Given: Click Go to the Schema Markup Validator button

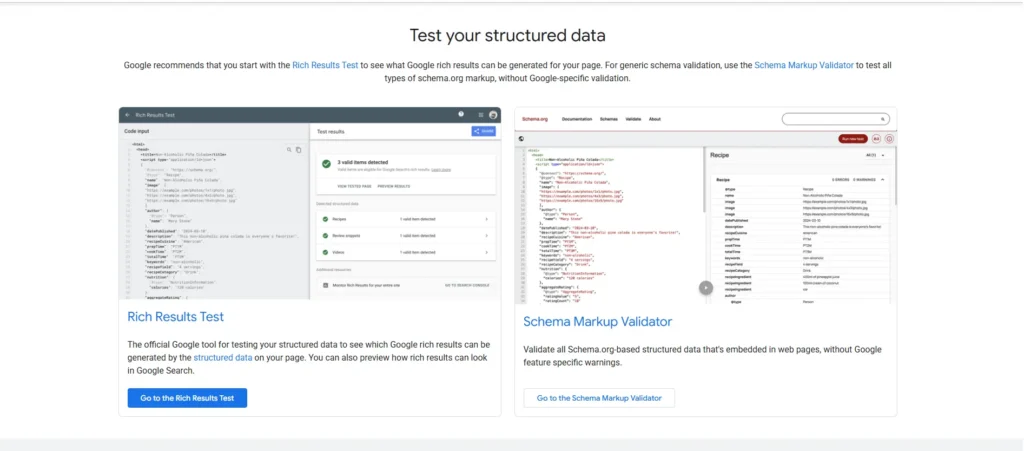Looking at the screenshot, I should (x=599, y=398).
